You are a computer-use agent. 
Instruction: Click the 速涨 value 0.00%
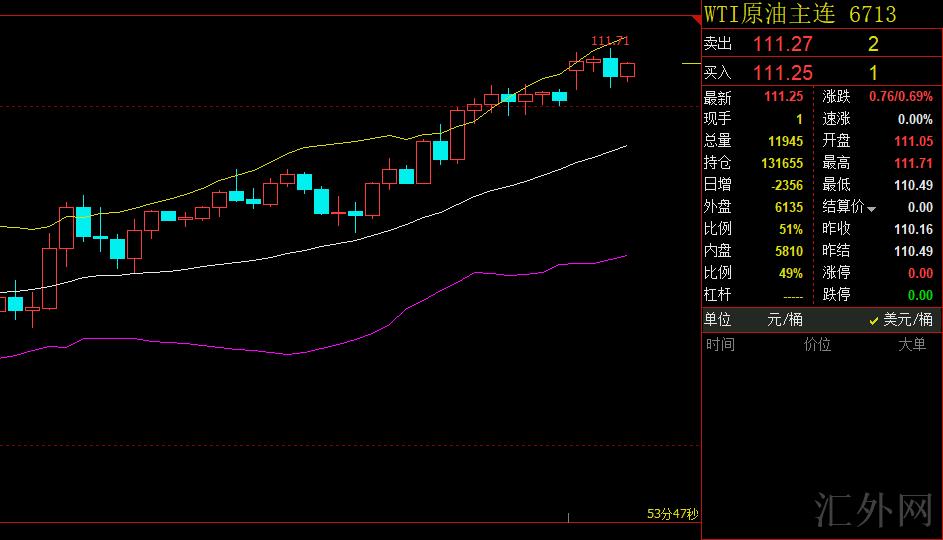[x=915, y=119]
